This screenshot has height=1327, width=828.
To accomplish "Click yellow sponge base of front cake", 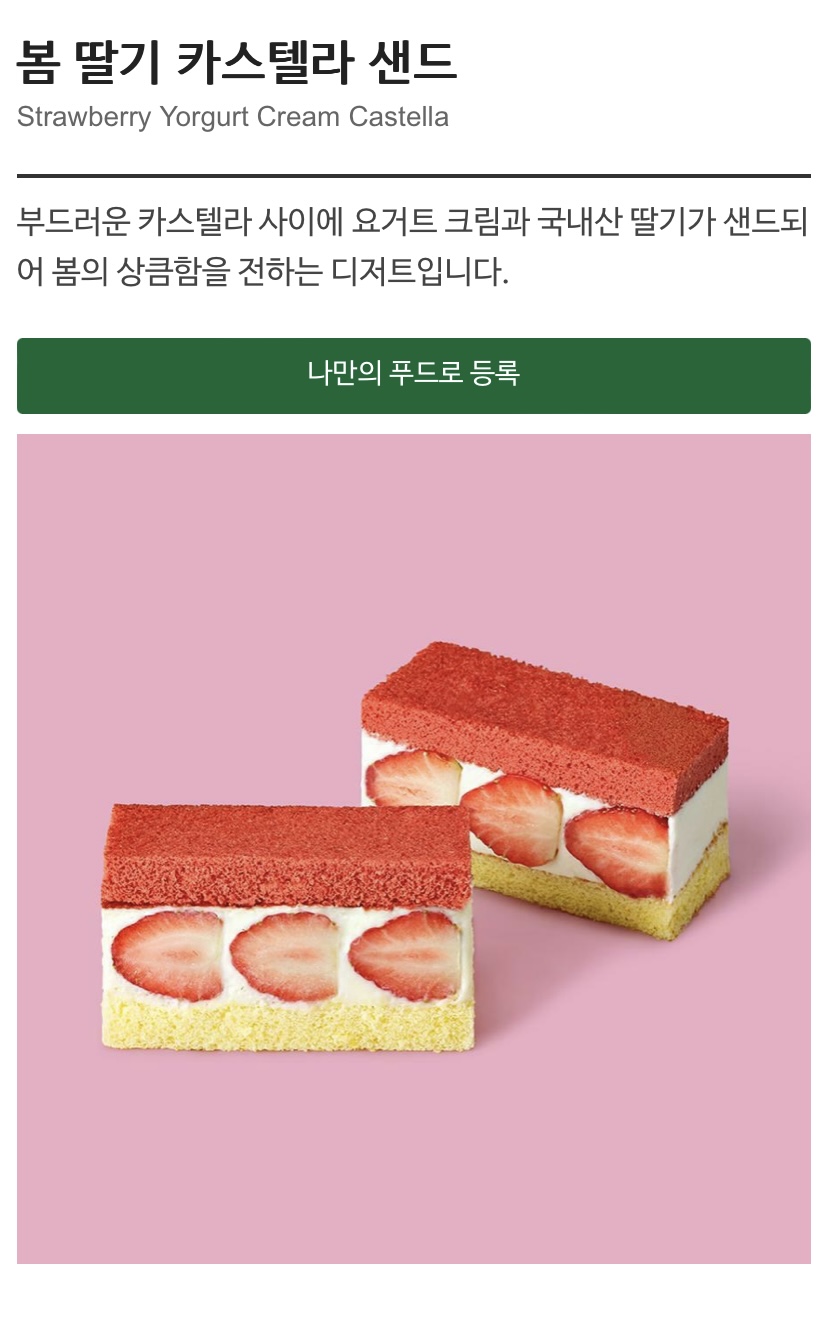I will point(288,1020).
